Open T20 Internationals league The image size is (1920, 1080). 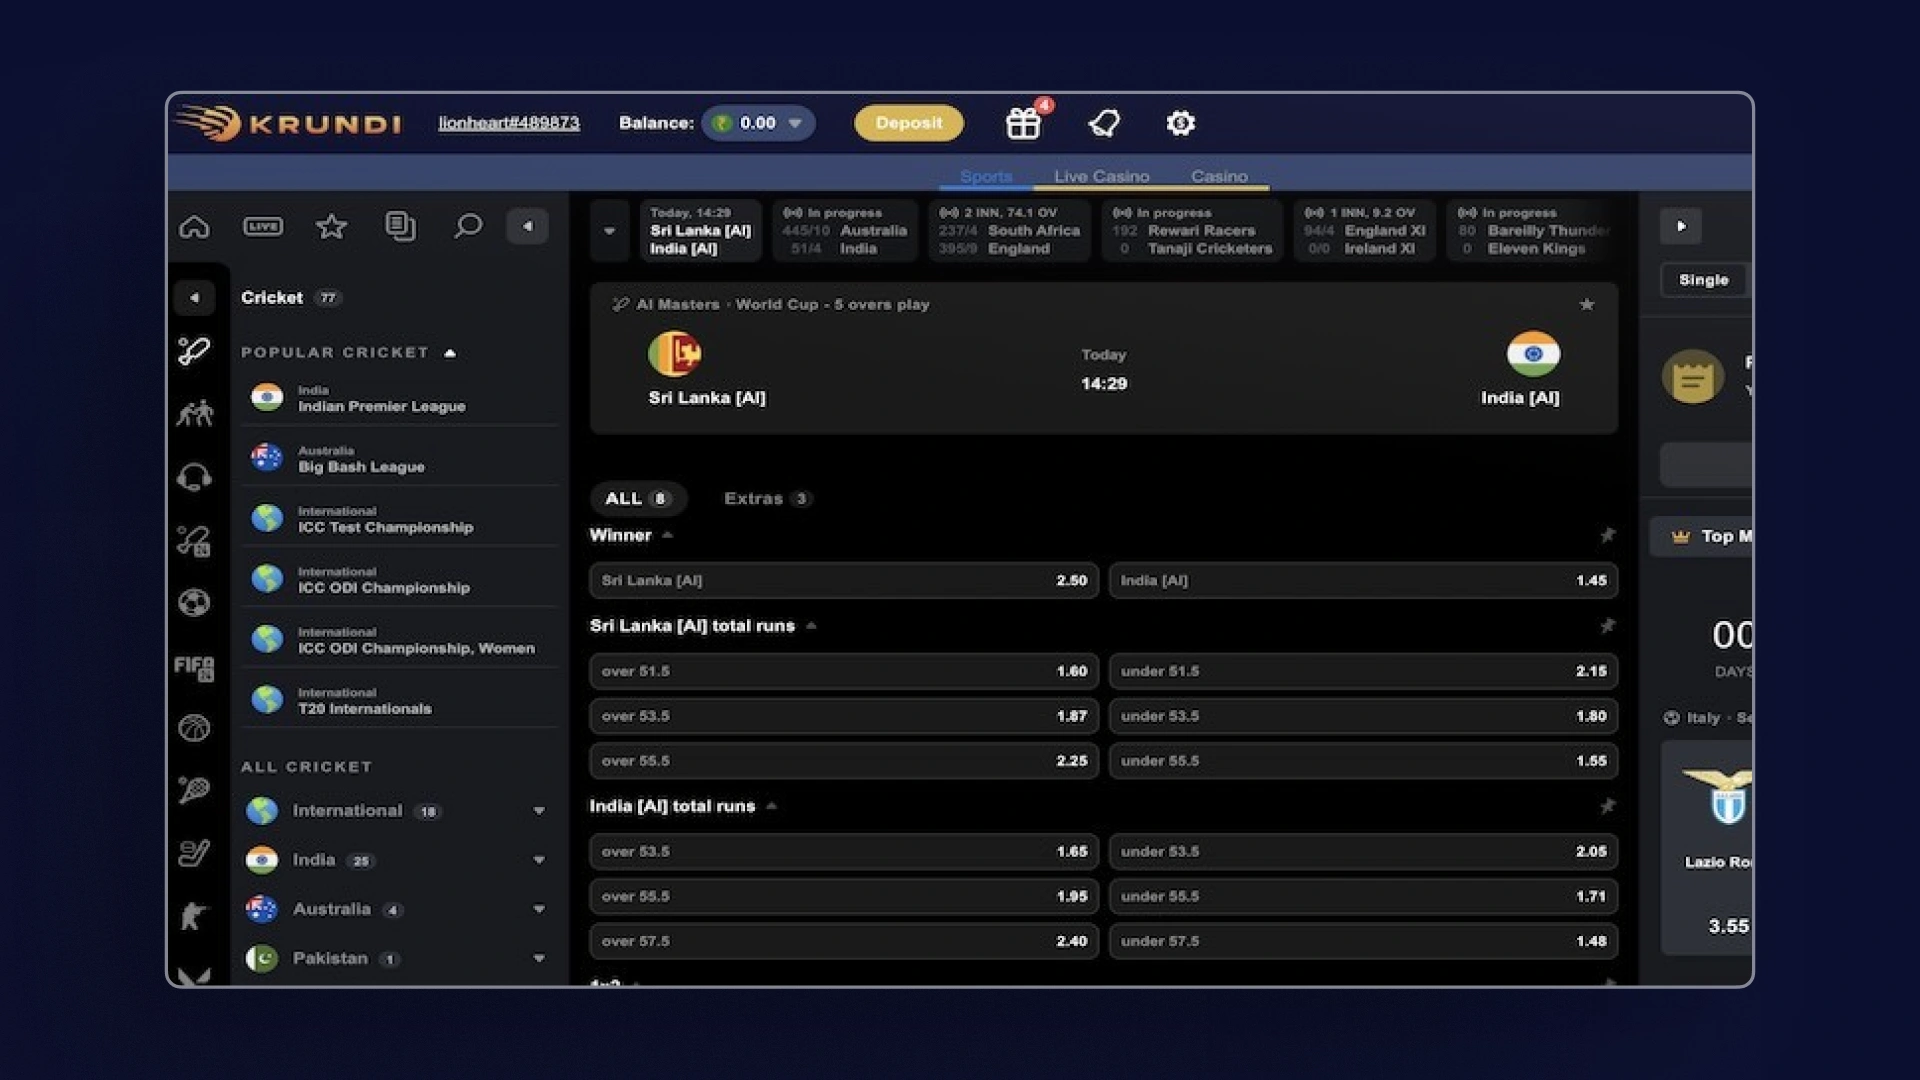click(398, 701)
